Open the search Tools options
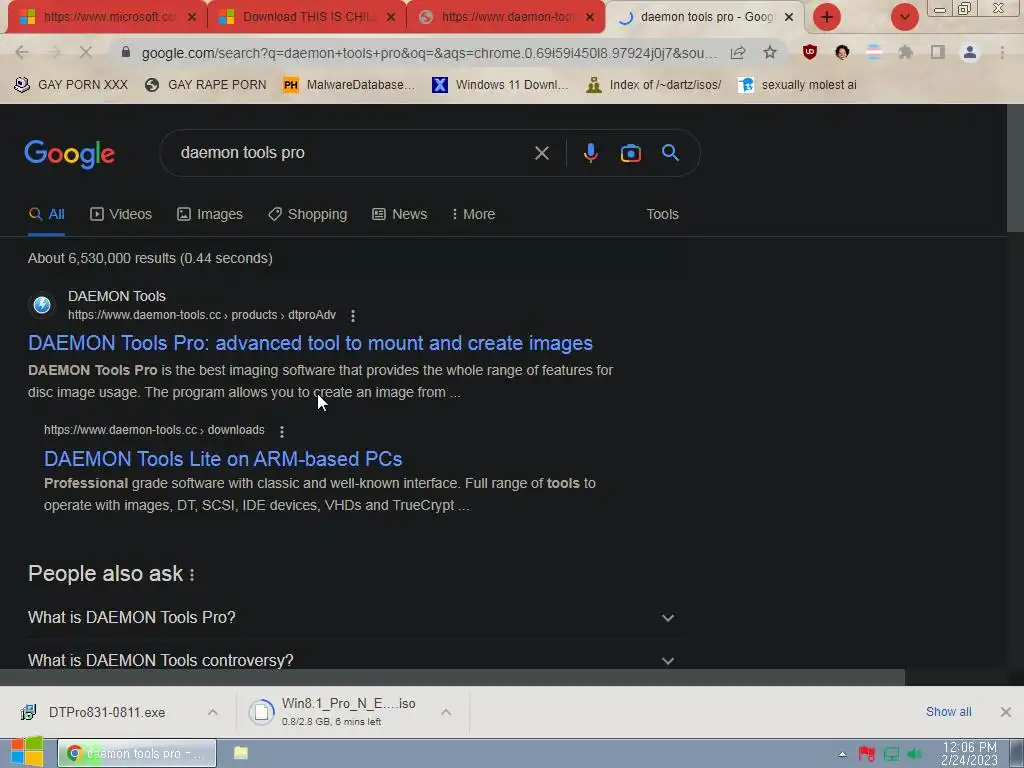The image size is (1024, 768). [x=662, y=214]
